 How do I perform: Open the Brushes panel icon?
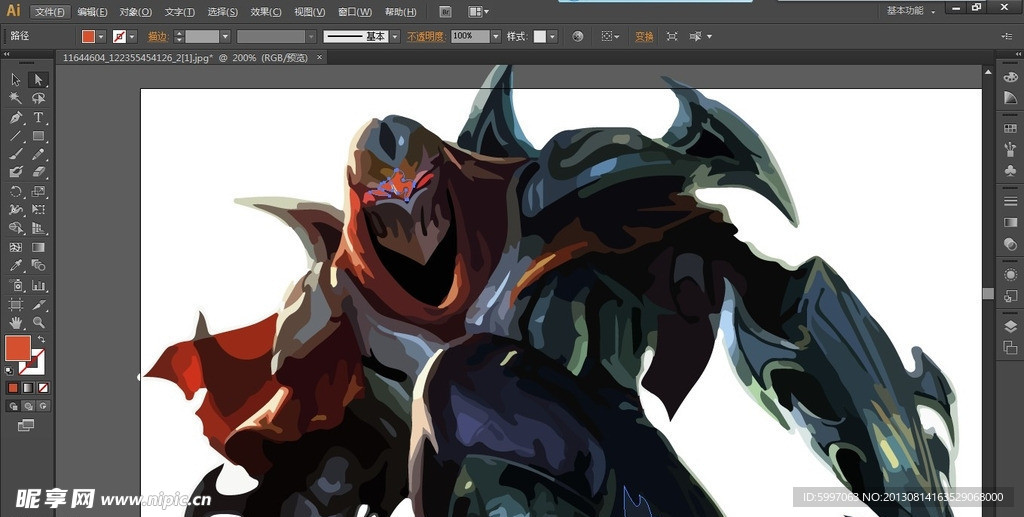[1010, 149]
